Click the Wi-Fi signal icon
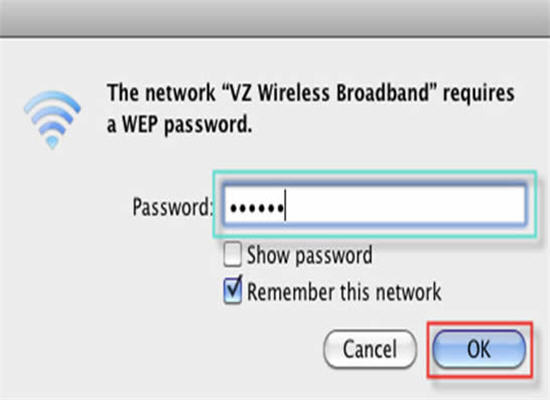550x400 pixels. click(53, 119)
